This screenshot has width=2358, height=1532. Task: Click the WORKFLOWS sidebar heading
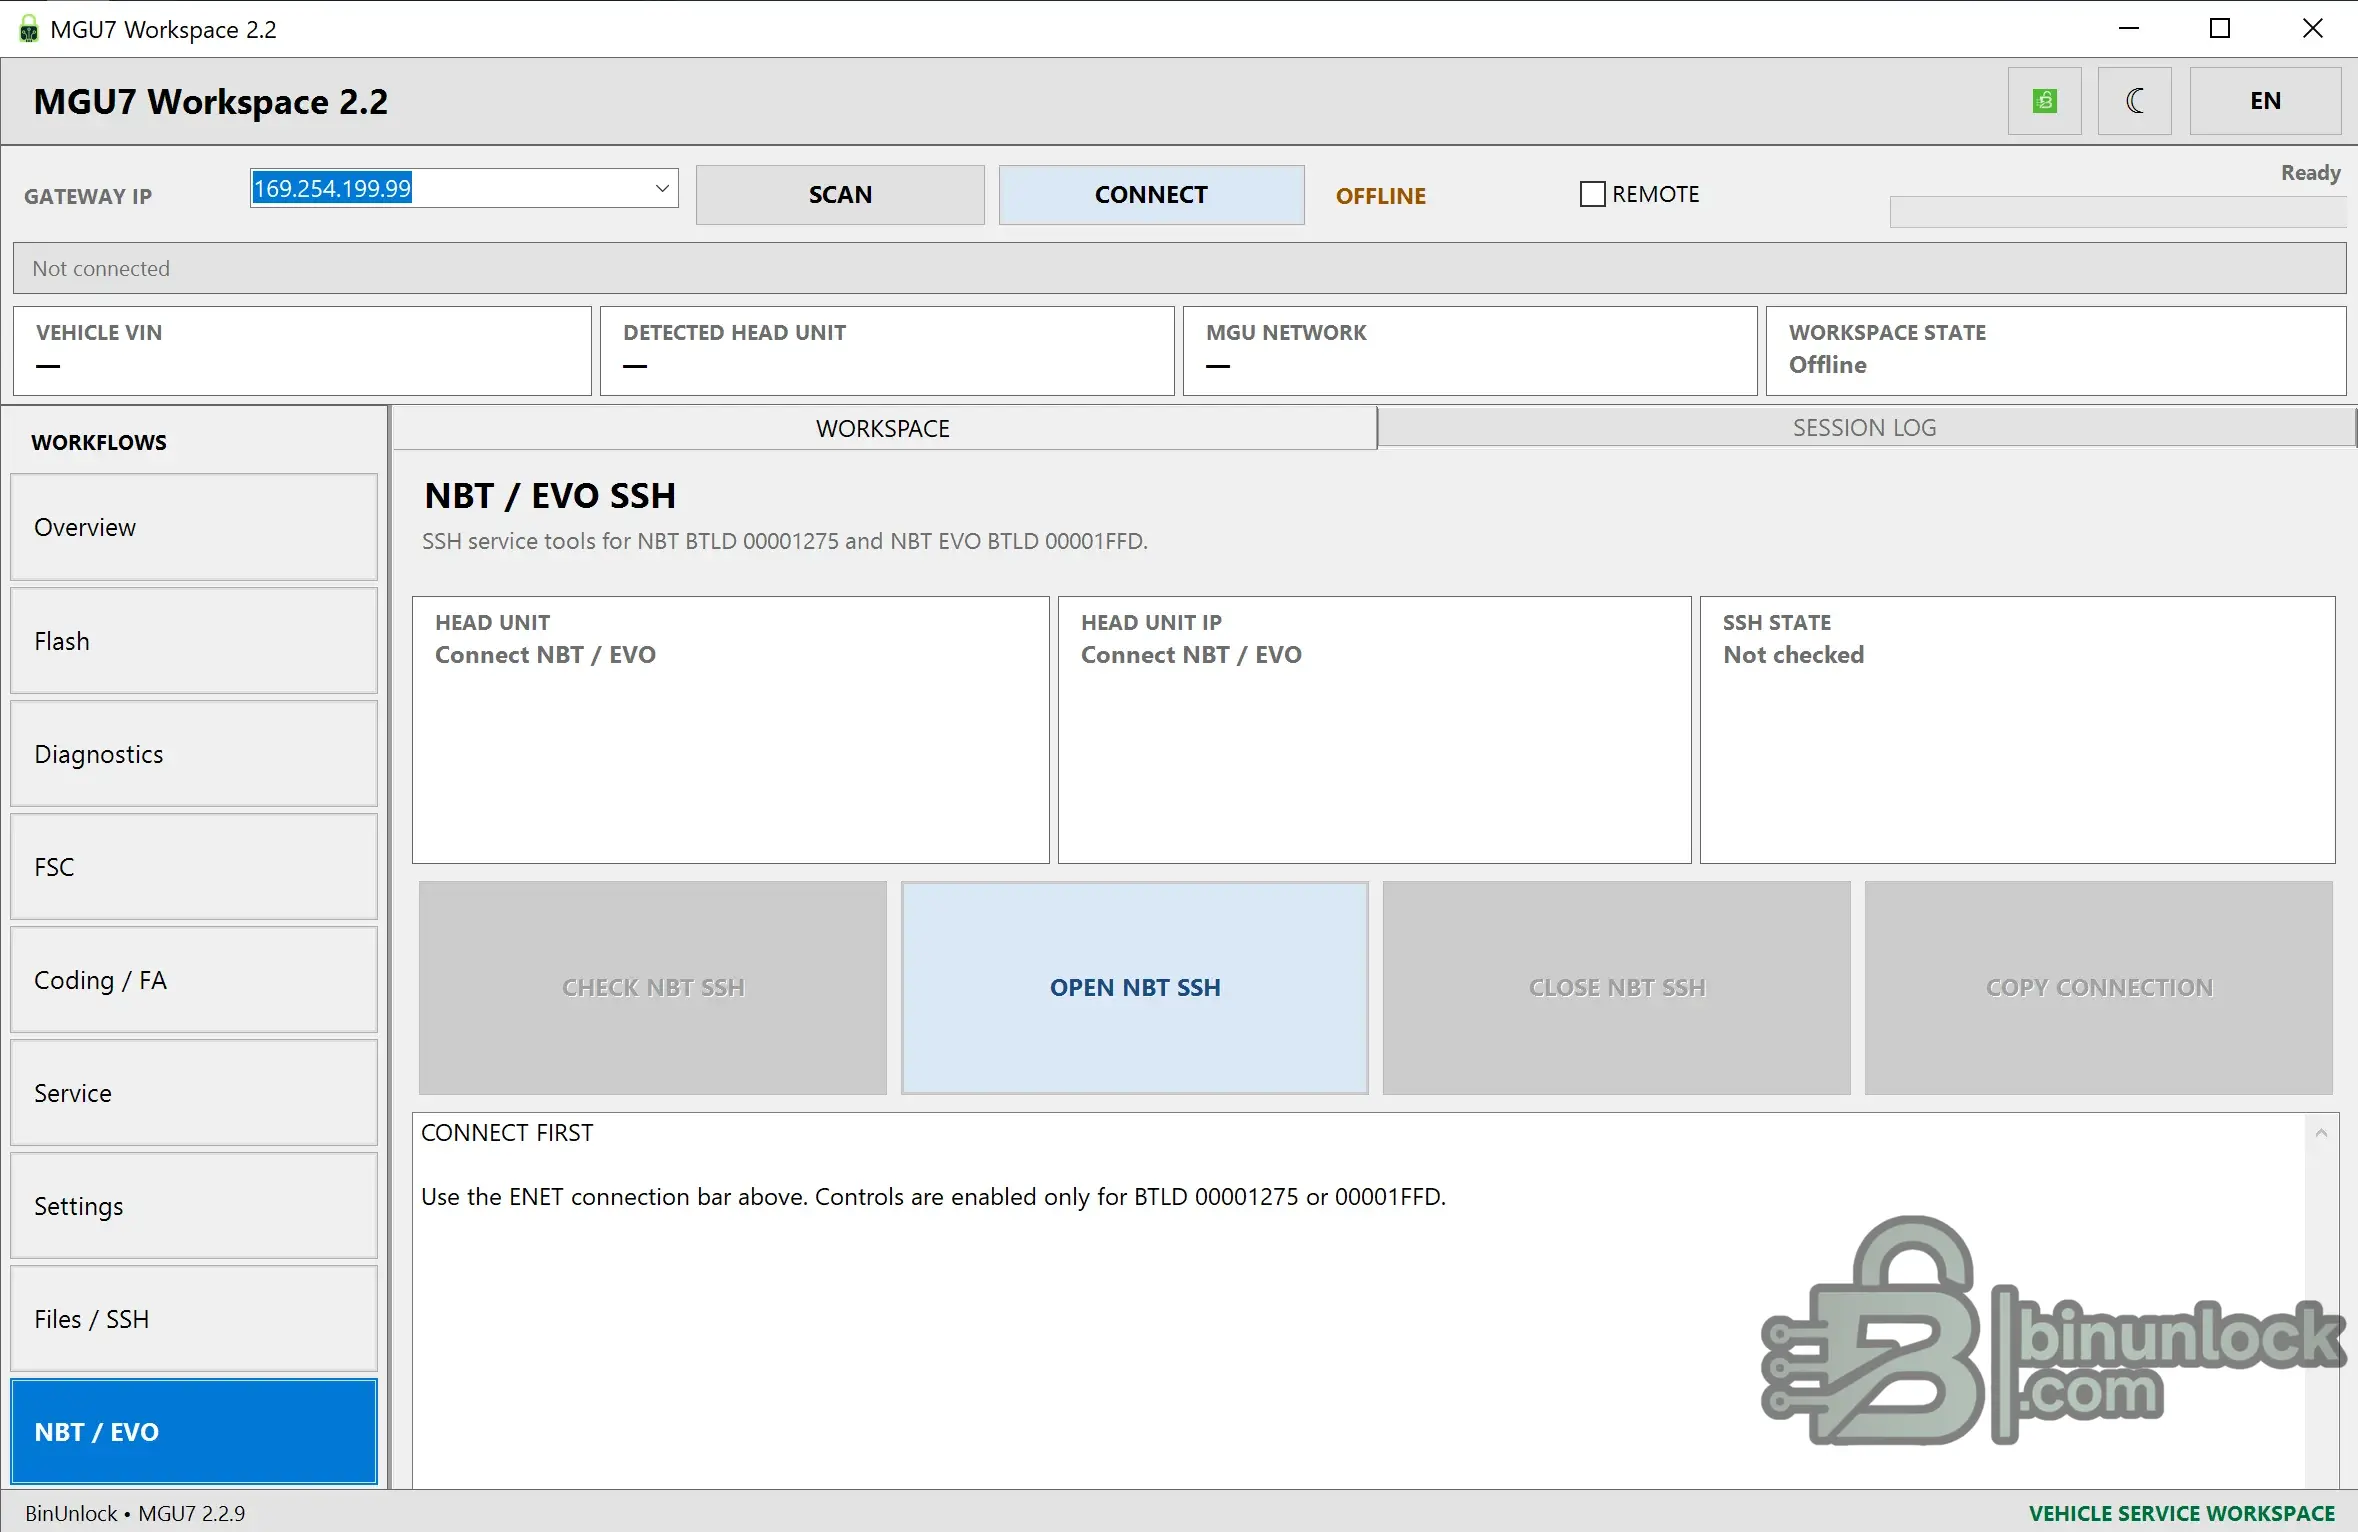point(99,442)
